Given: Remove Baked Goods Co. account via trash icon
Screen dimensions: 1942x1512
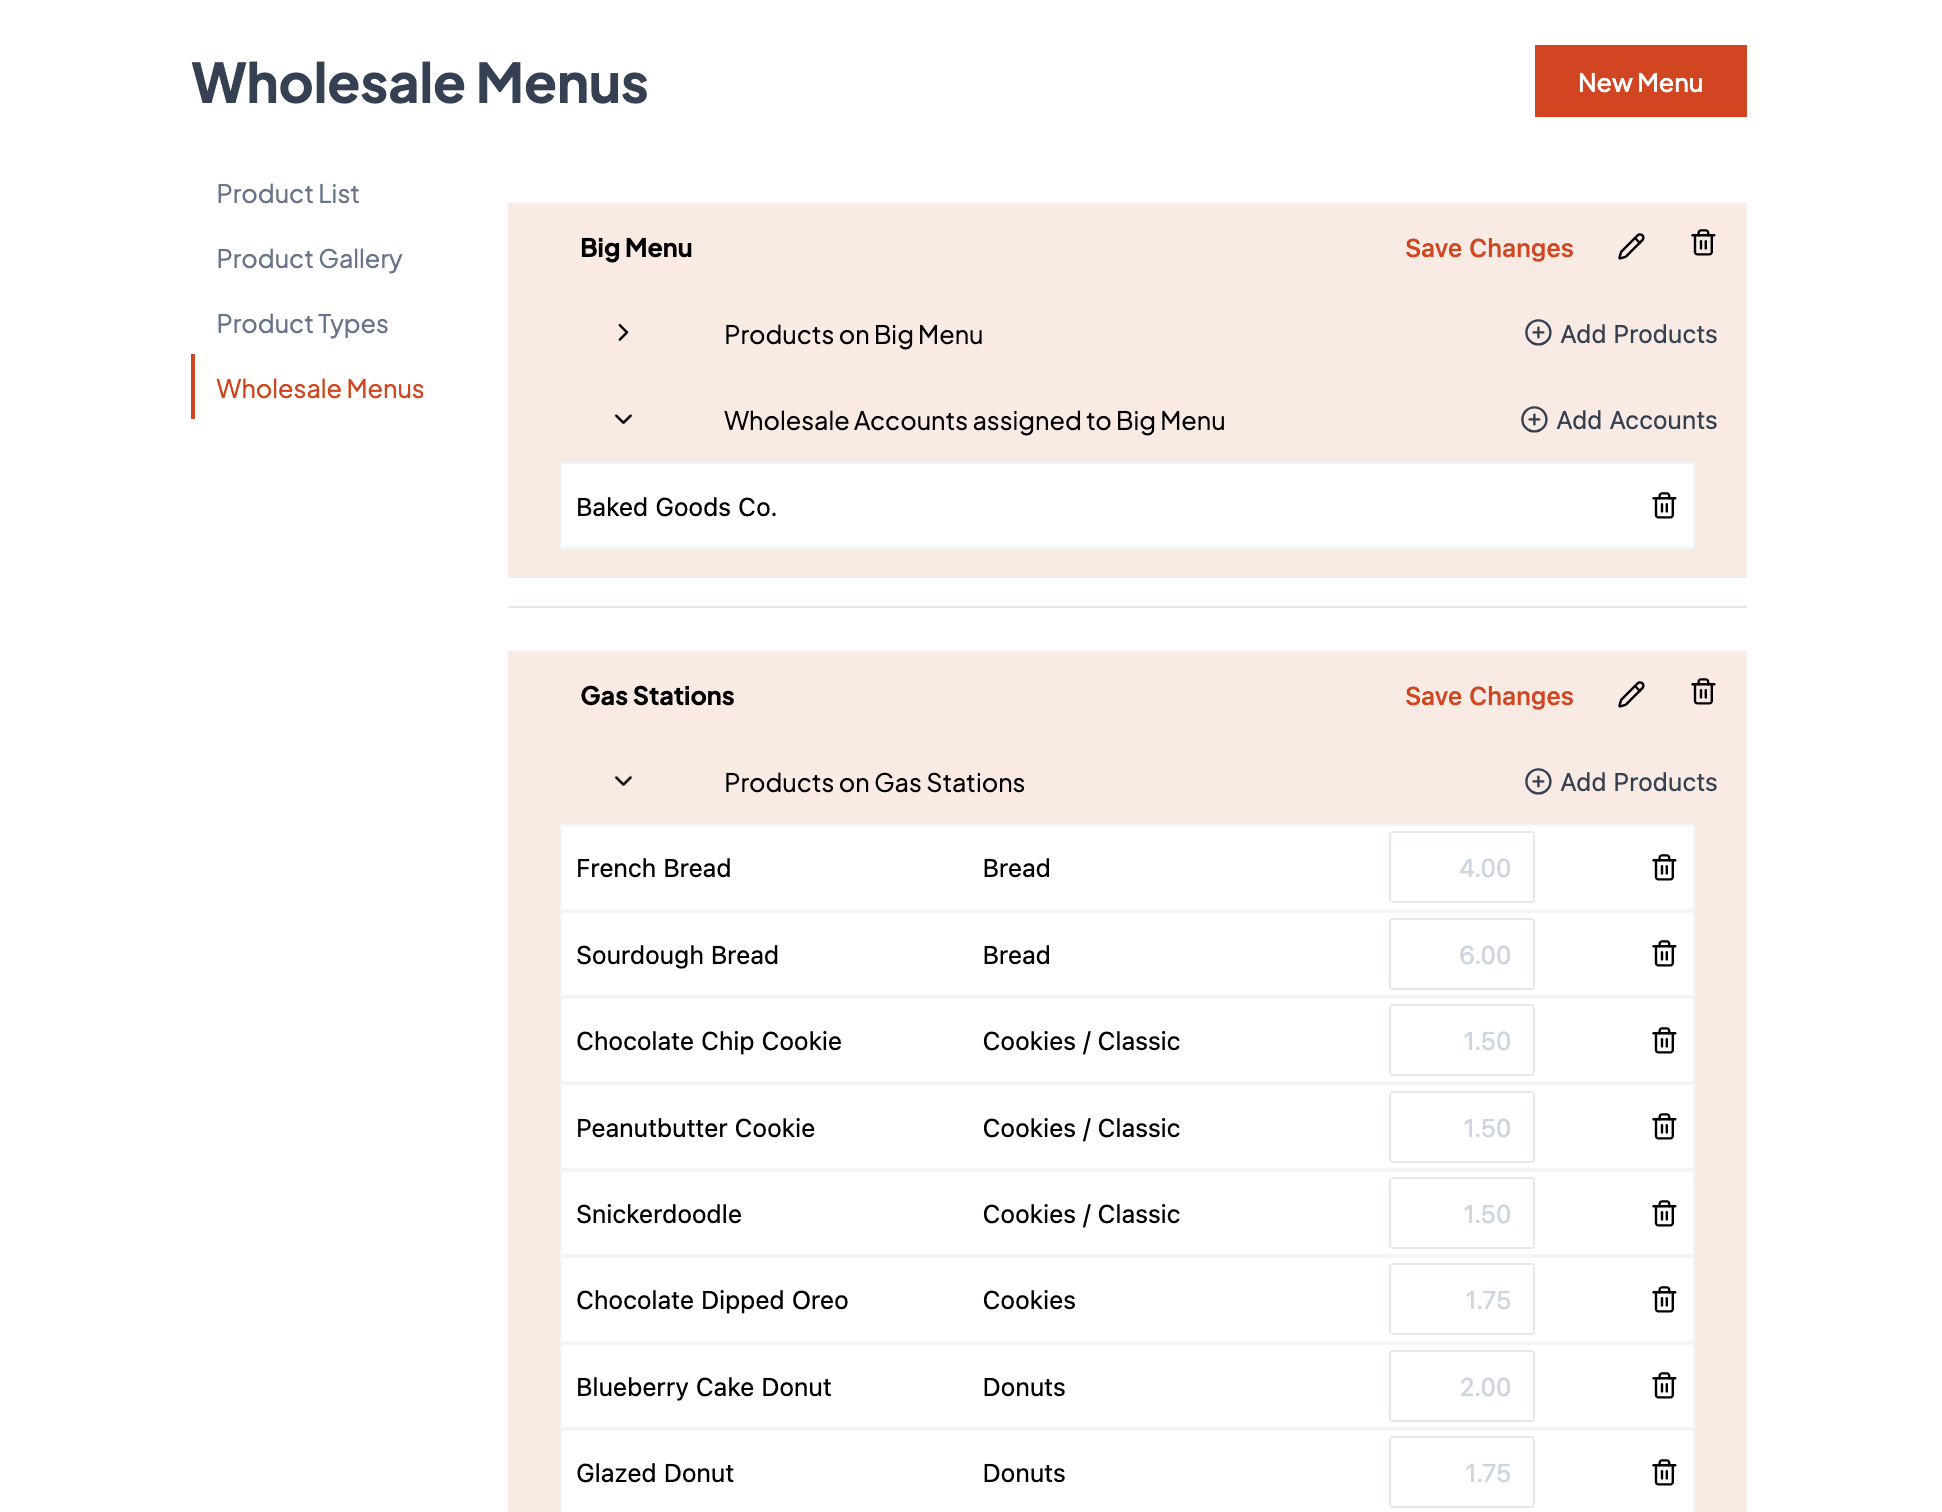Looking at the screenshot, I should [x=1664, y=506].
